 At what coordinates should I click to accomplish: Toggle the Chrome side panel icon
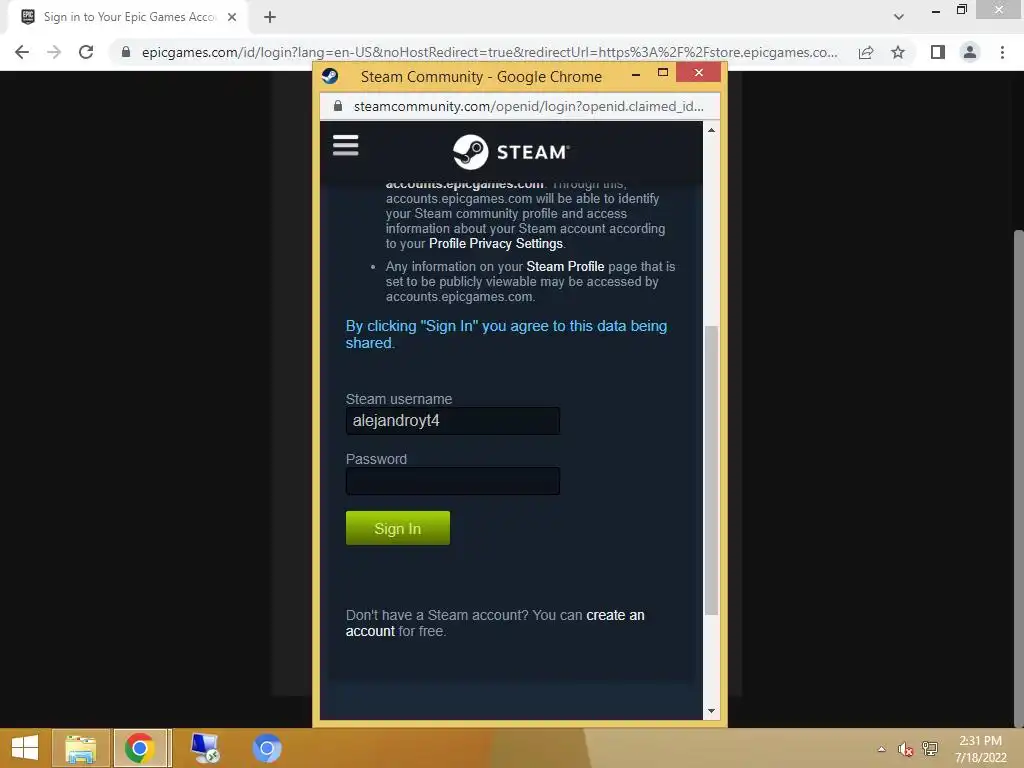pos(938,52)
